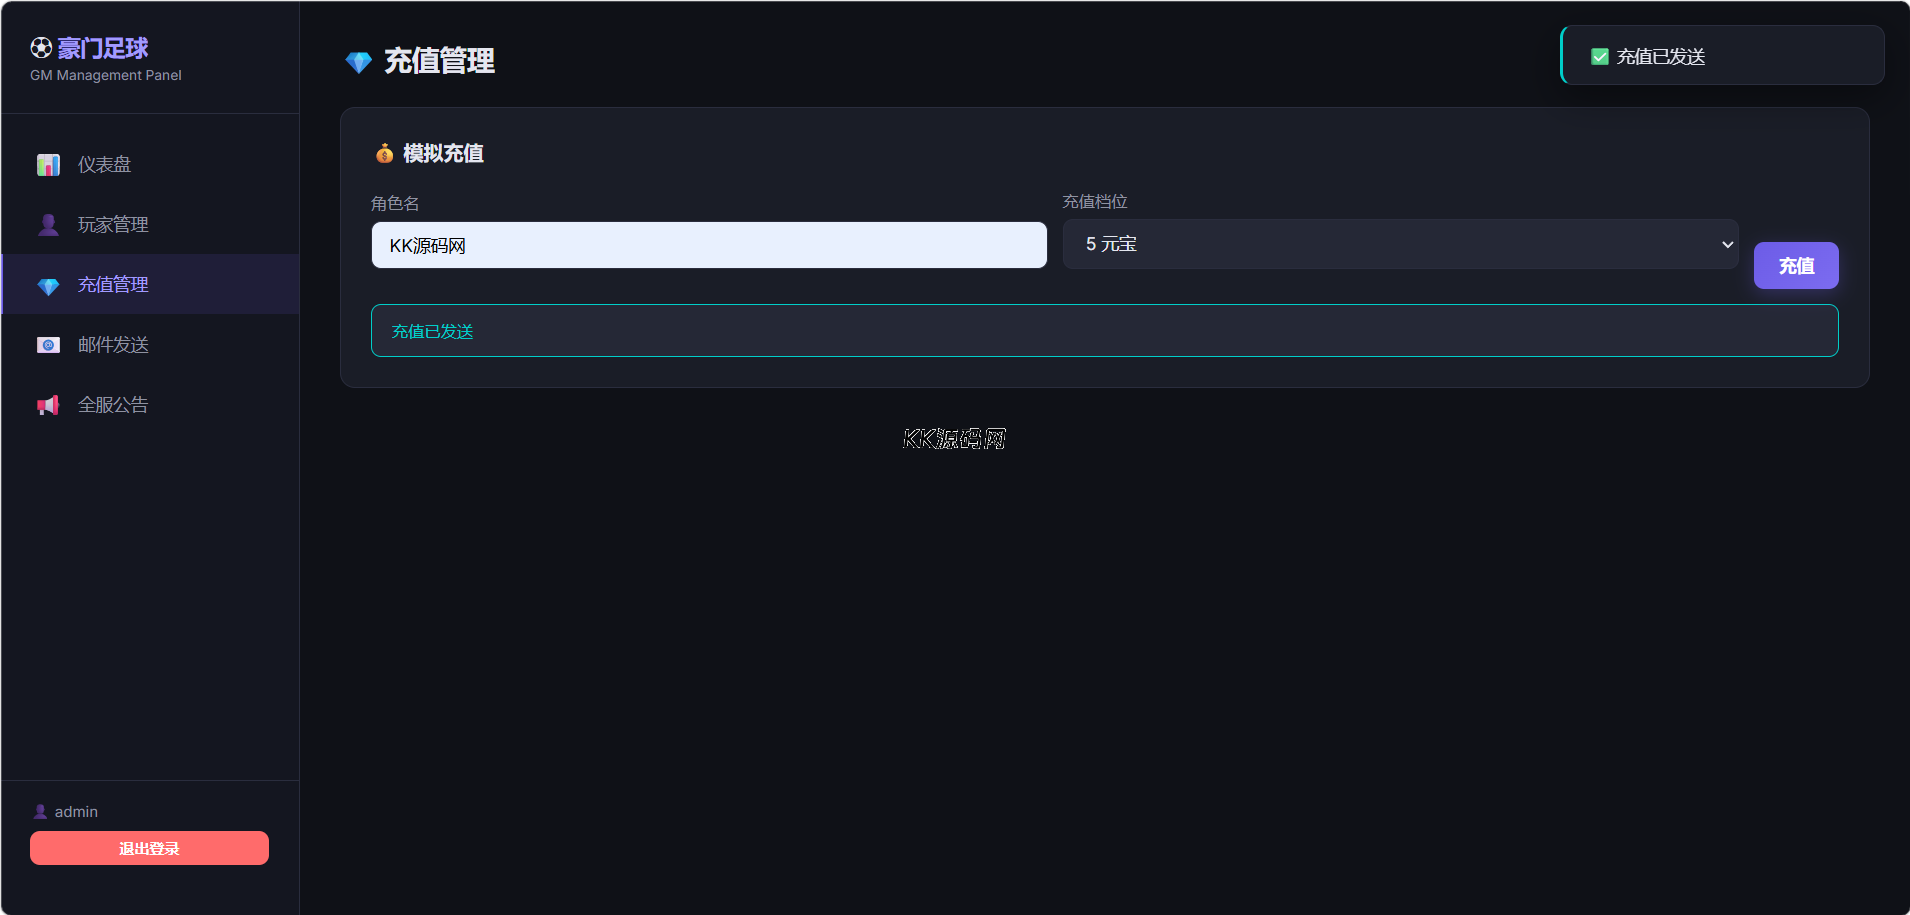Click the green checkmark in notification

(x=1600, y=57)
